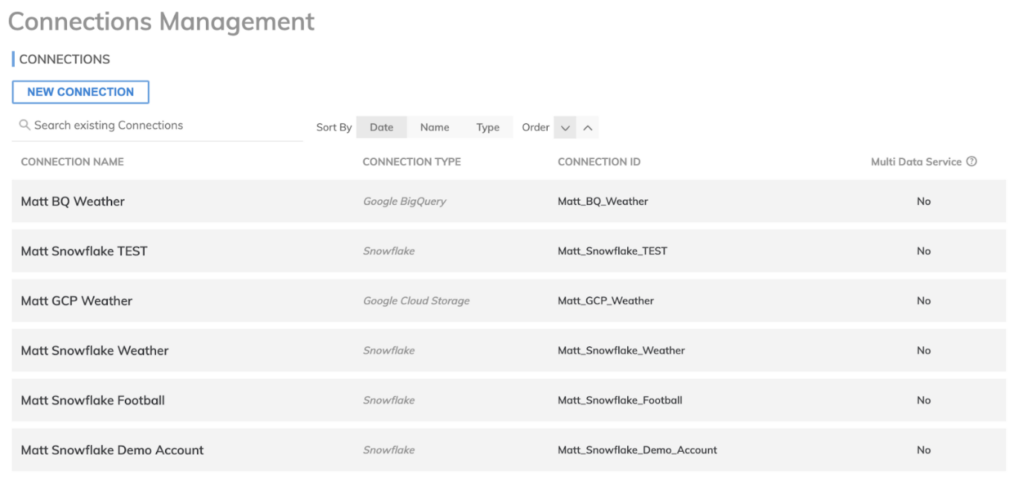Sort connections by Name
1024x495 pixels.
point(434,127)
